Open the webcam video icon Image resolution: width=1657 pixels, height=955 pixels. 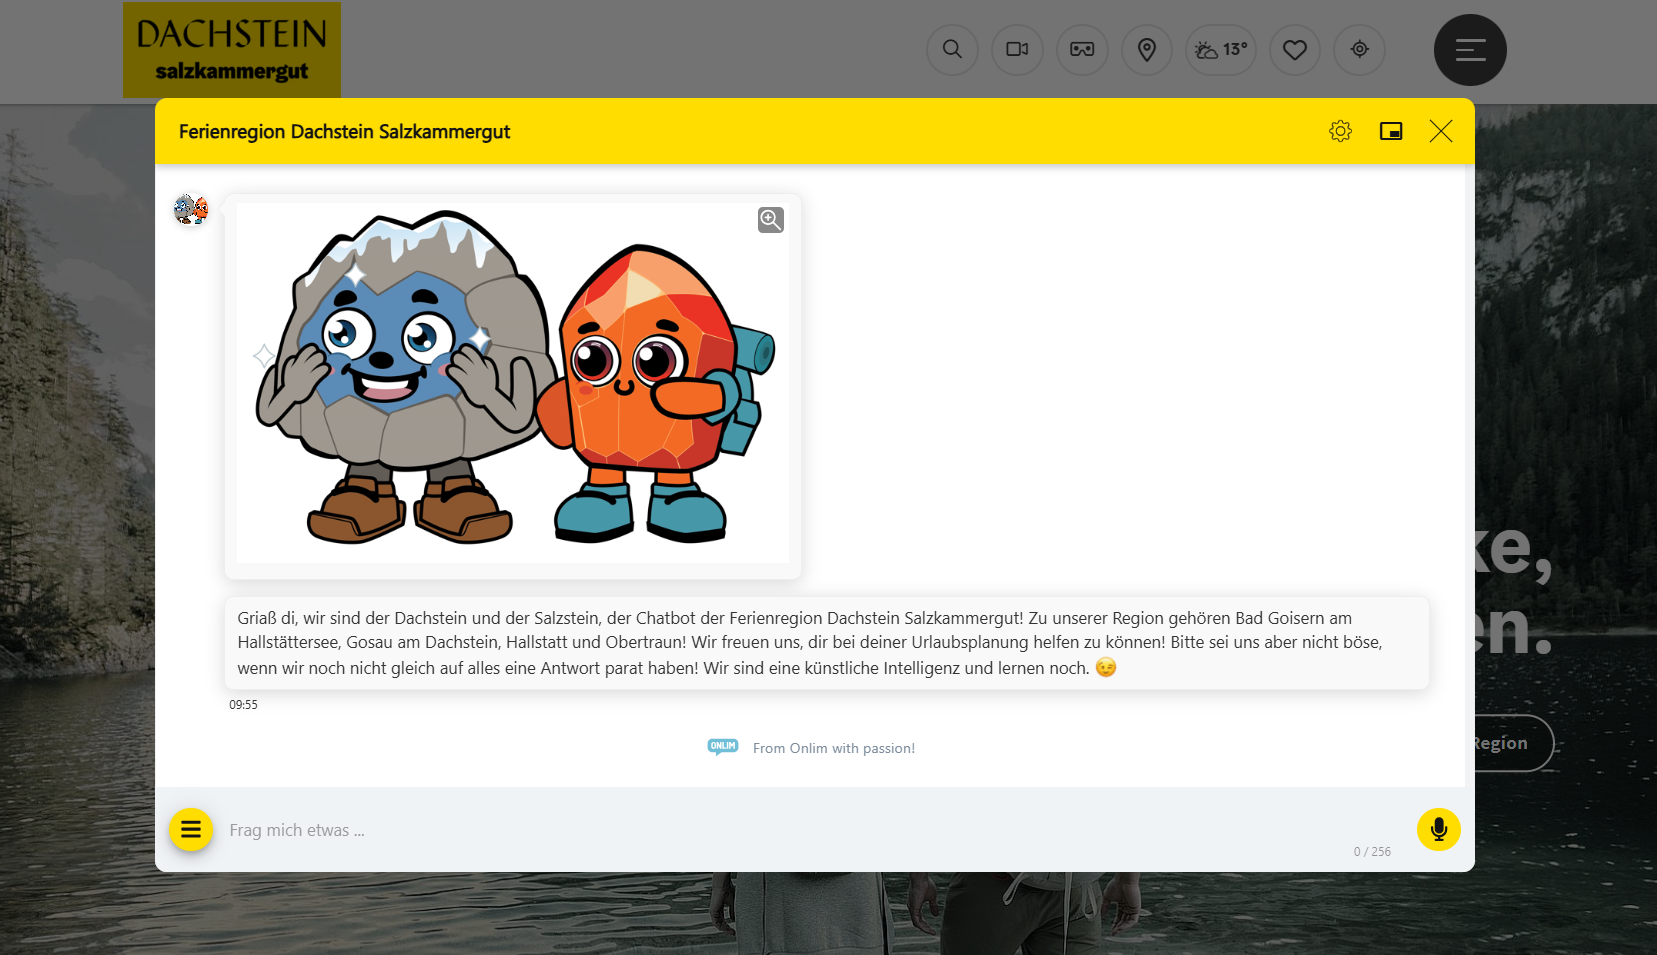[1017, 50]
